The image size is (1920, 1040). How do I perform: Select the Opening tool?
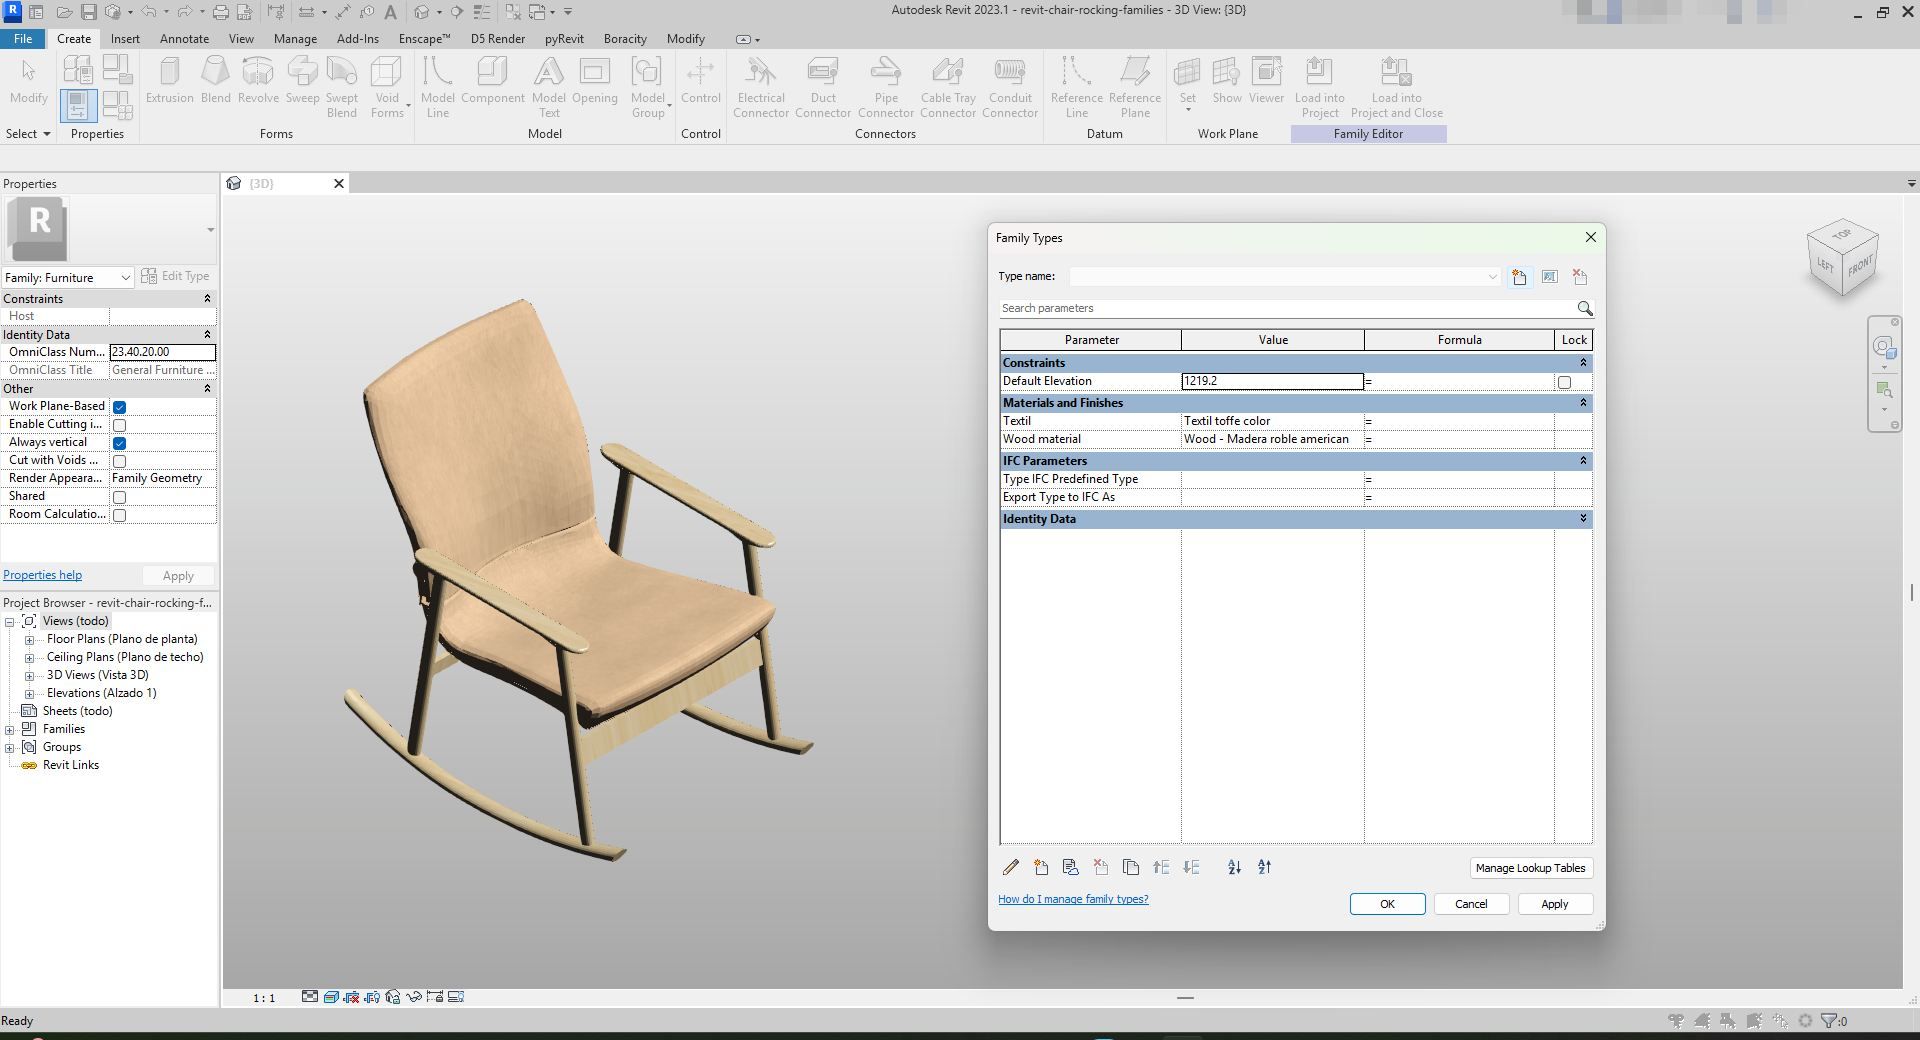[x=595, y=80]
